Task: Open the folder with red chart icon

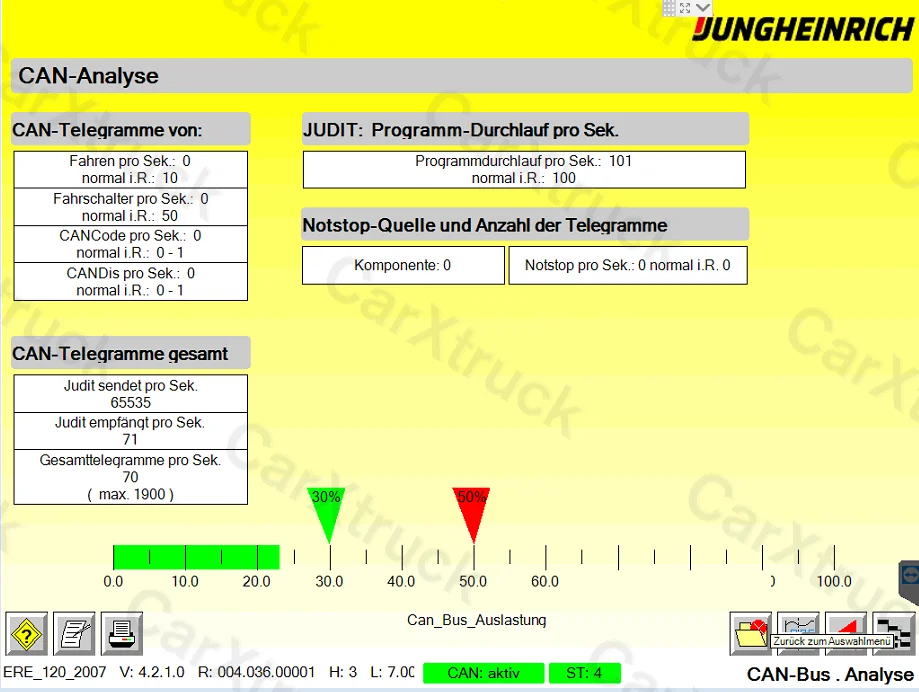Action: tap(751, 633)
